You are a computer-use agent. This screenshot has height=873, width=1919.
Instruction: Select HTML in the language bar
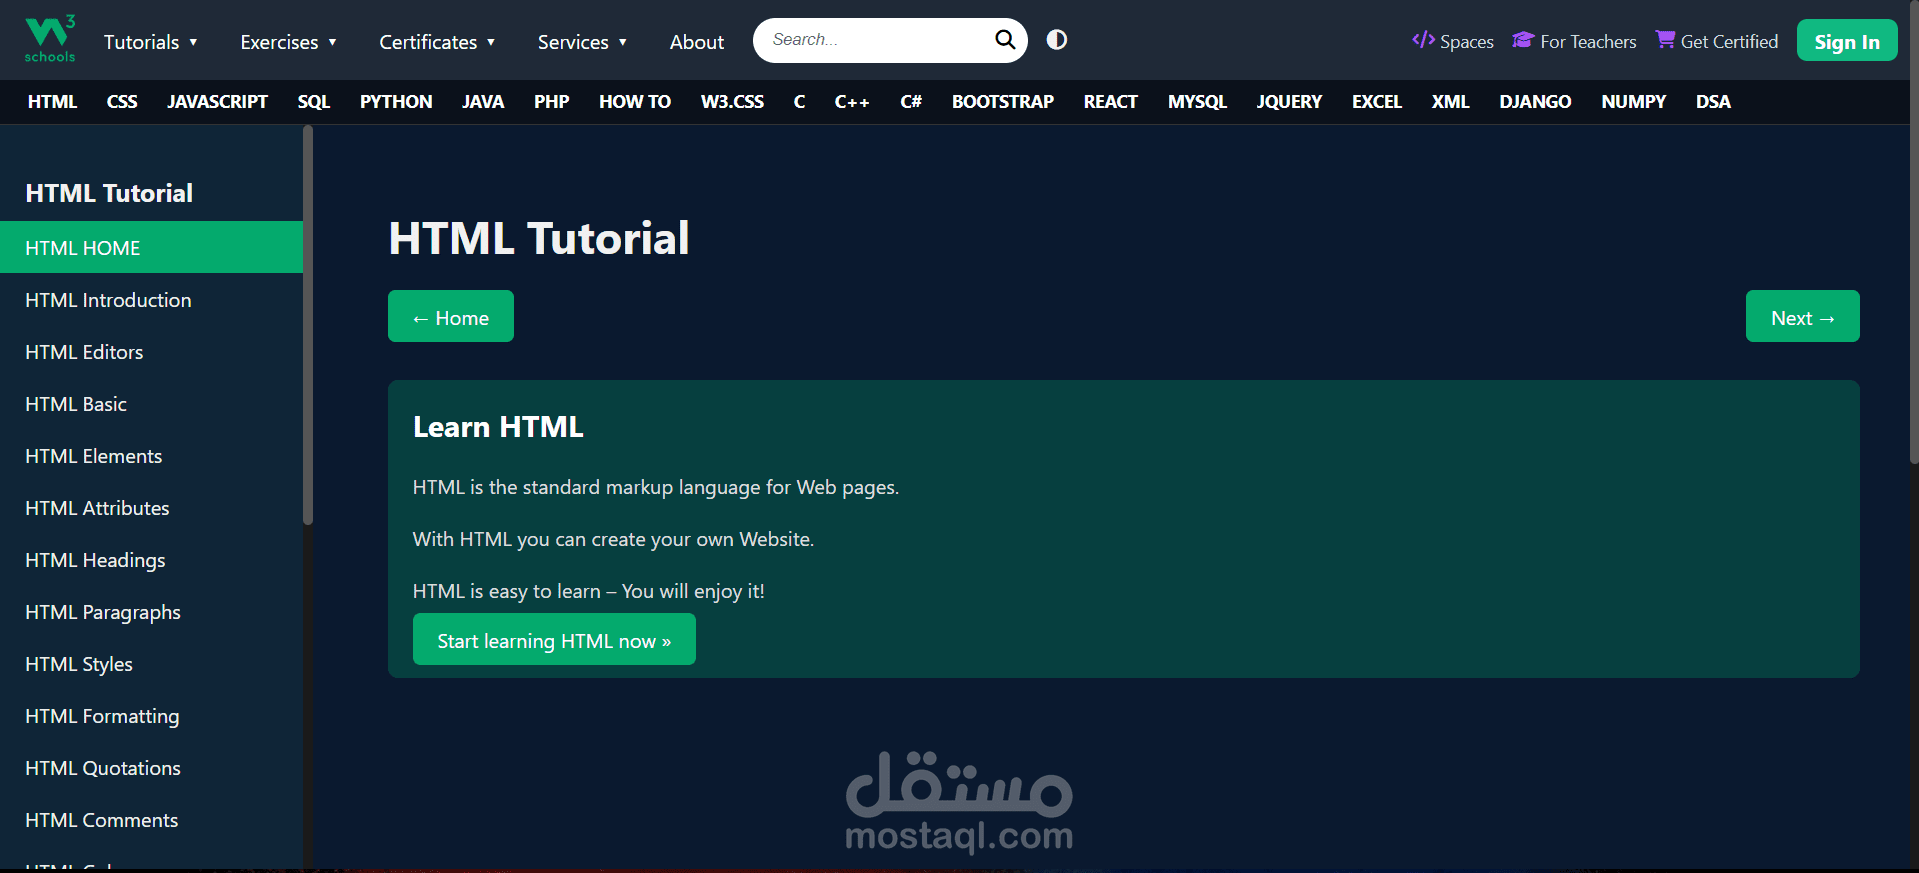click(x=52, y=102)
